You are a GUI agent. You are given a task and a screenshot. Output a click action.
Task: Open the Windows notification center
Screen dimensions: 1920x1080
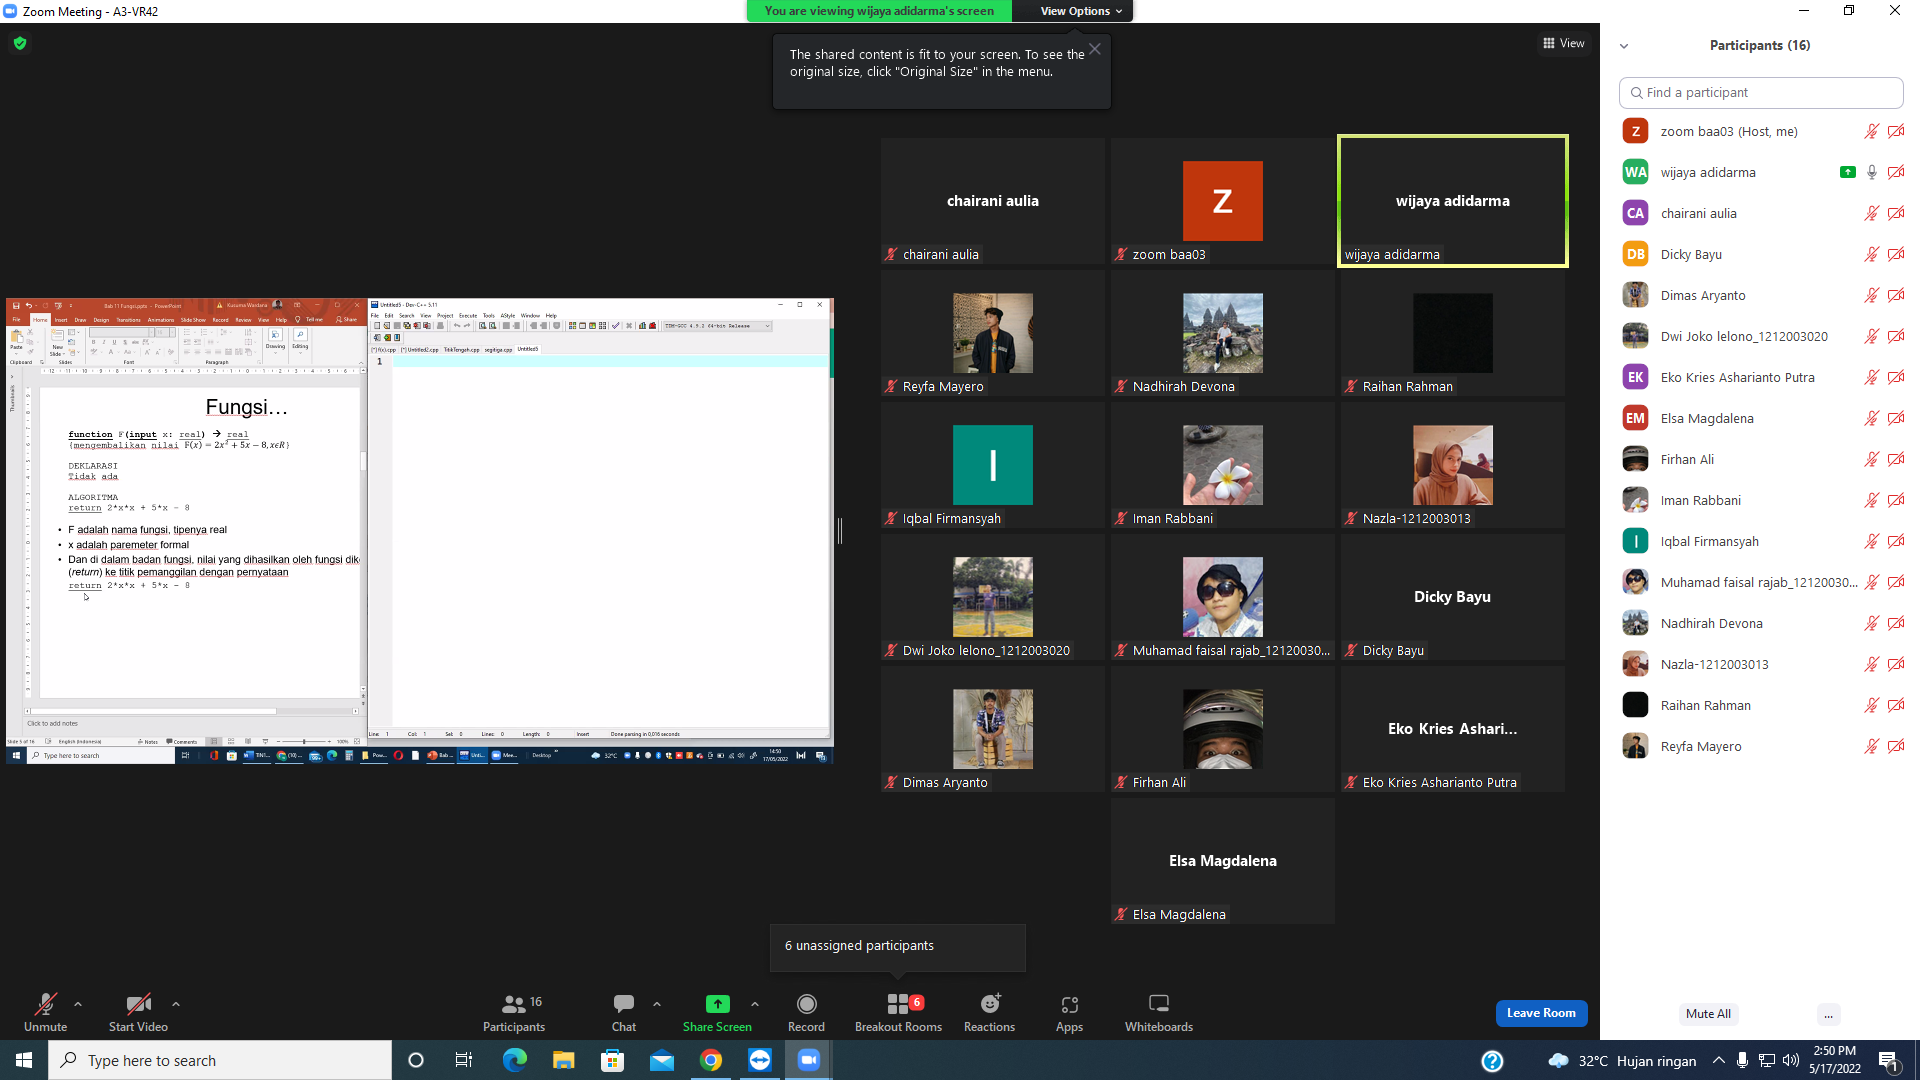1889,1060
